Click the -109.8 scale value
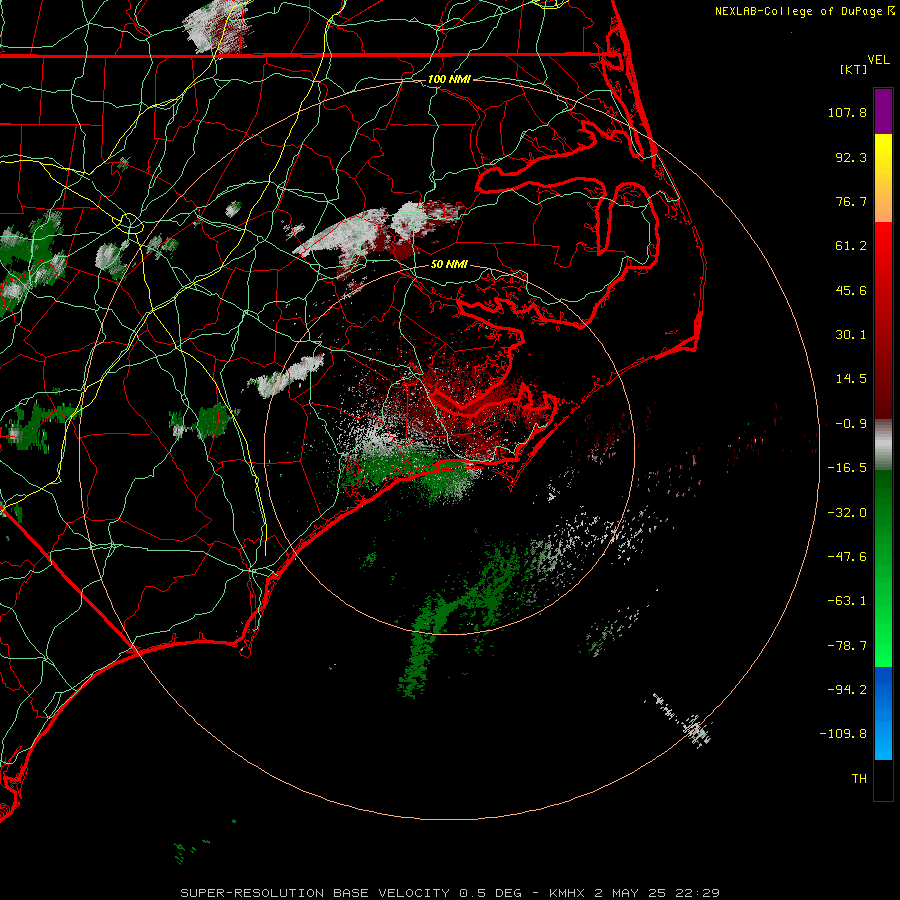Image resolution: width=900 pixels, height=900 pixels. [x=844, y=734]
